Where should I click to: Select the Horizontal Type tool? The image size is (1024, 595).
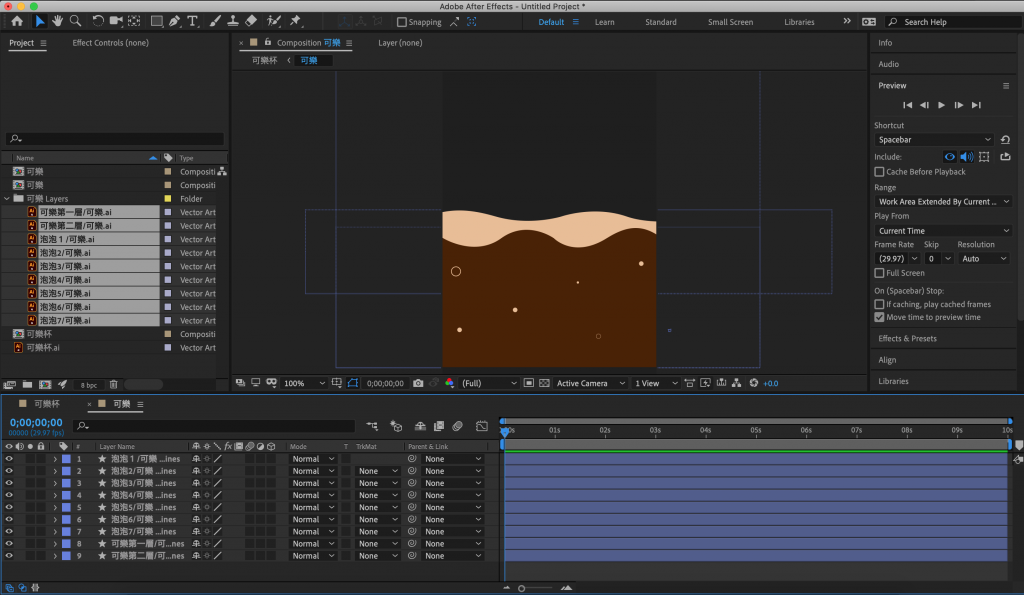(x=192, y=21)
